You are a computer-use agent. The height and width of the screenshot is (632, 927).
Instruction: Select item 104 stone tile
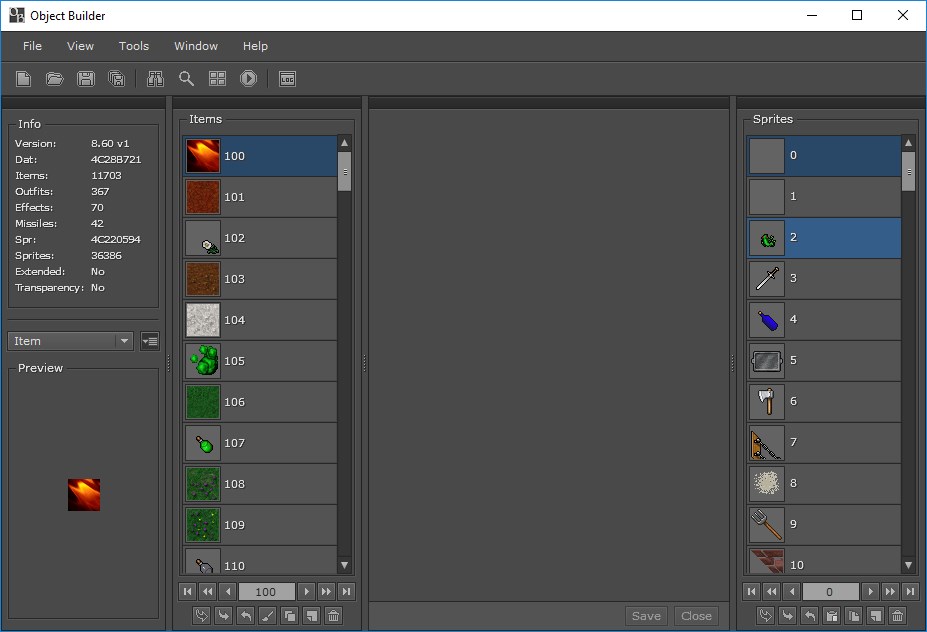pos(260,320)
